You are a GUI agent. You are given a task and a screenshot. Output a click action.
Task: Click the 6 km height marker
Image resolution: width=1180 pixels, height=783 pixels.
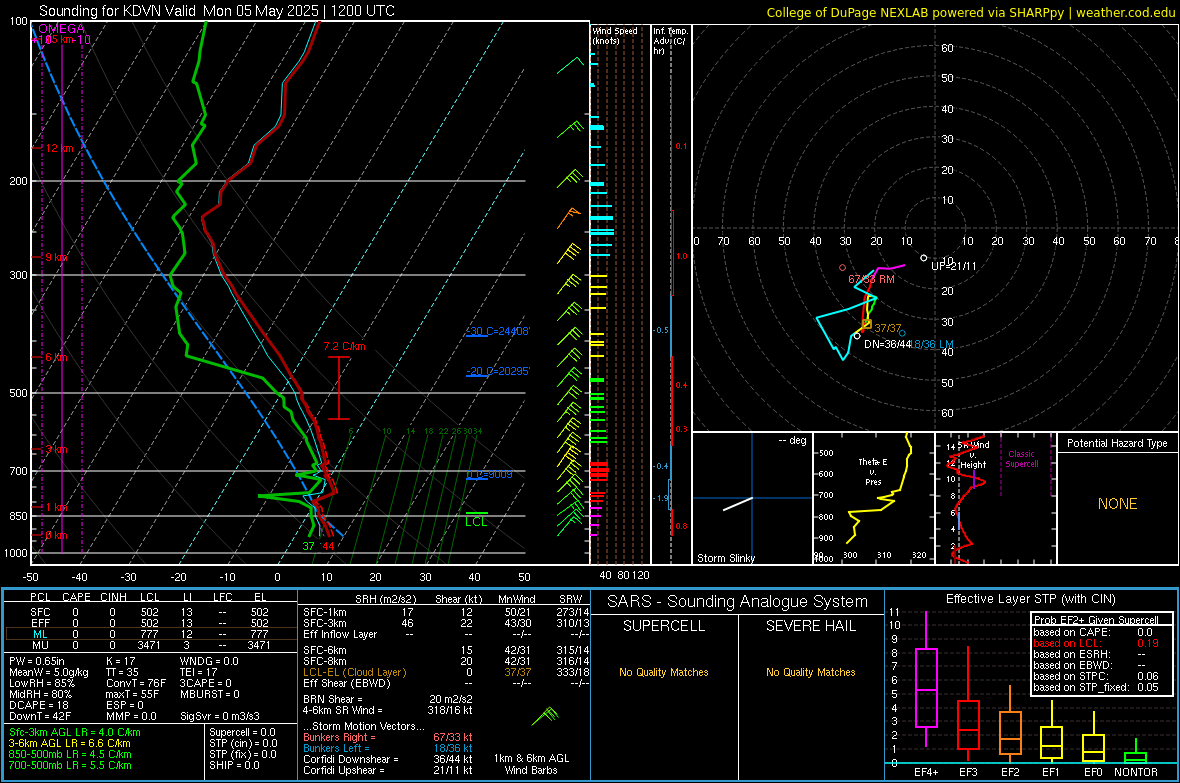[x=56, y=358]
